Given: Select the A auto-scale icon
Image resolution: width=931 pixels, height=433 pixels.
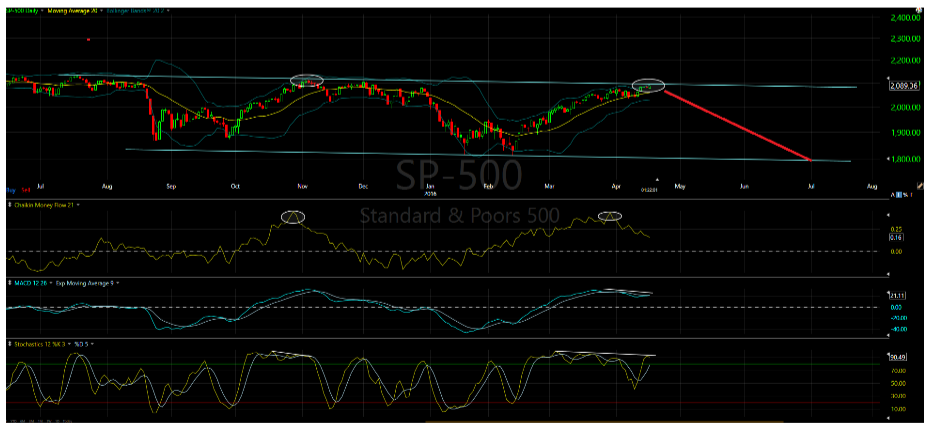Looking at the screenshot, I should point(893,195).
